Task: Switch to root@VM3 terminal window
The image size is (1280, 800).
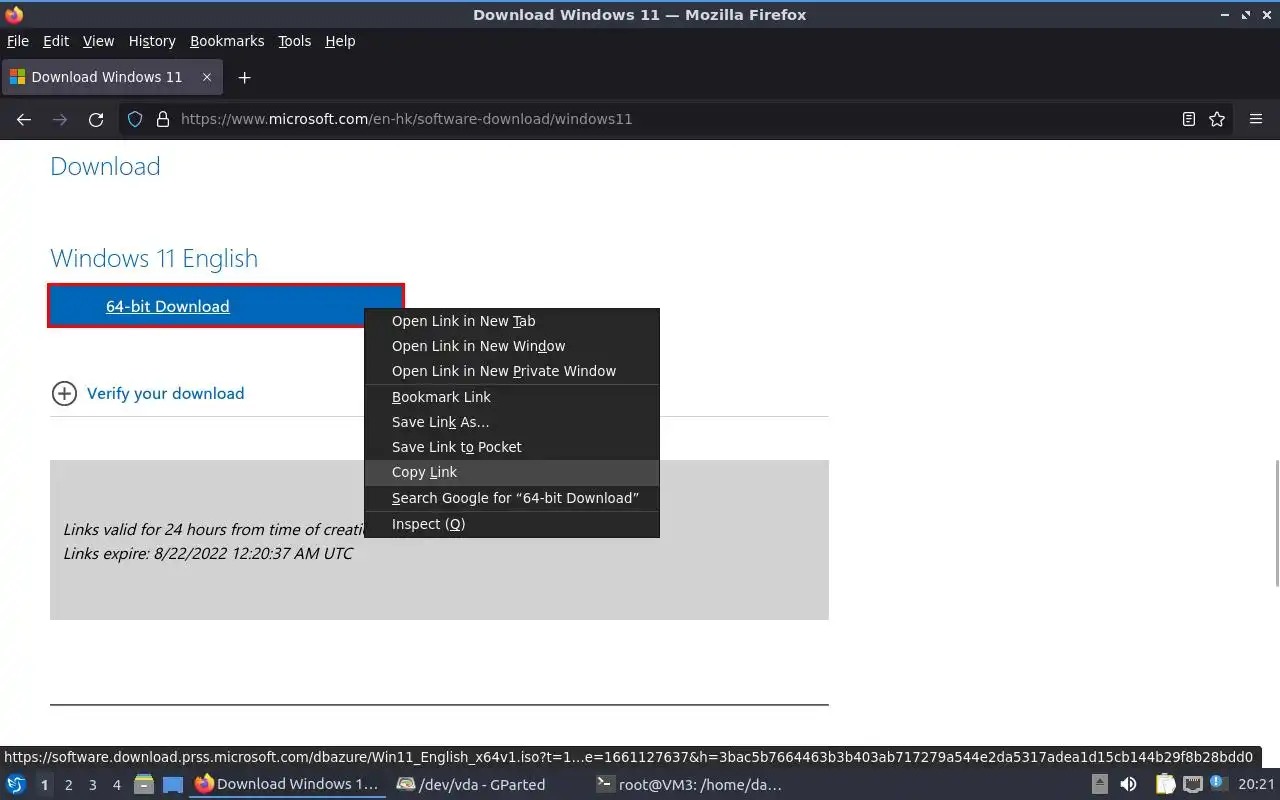Action: coord(688,785)
